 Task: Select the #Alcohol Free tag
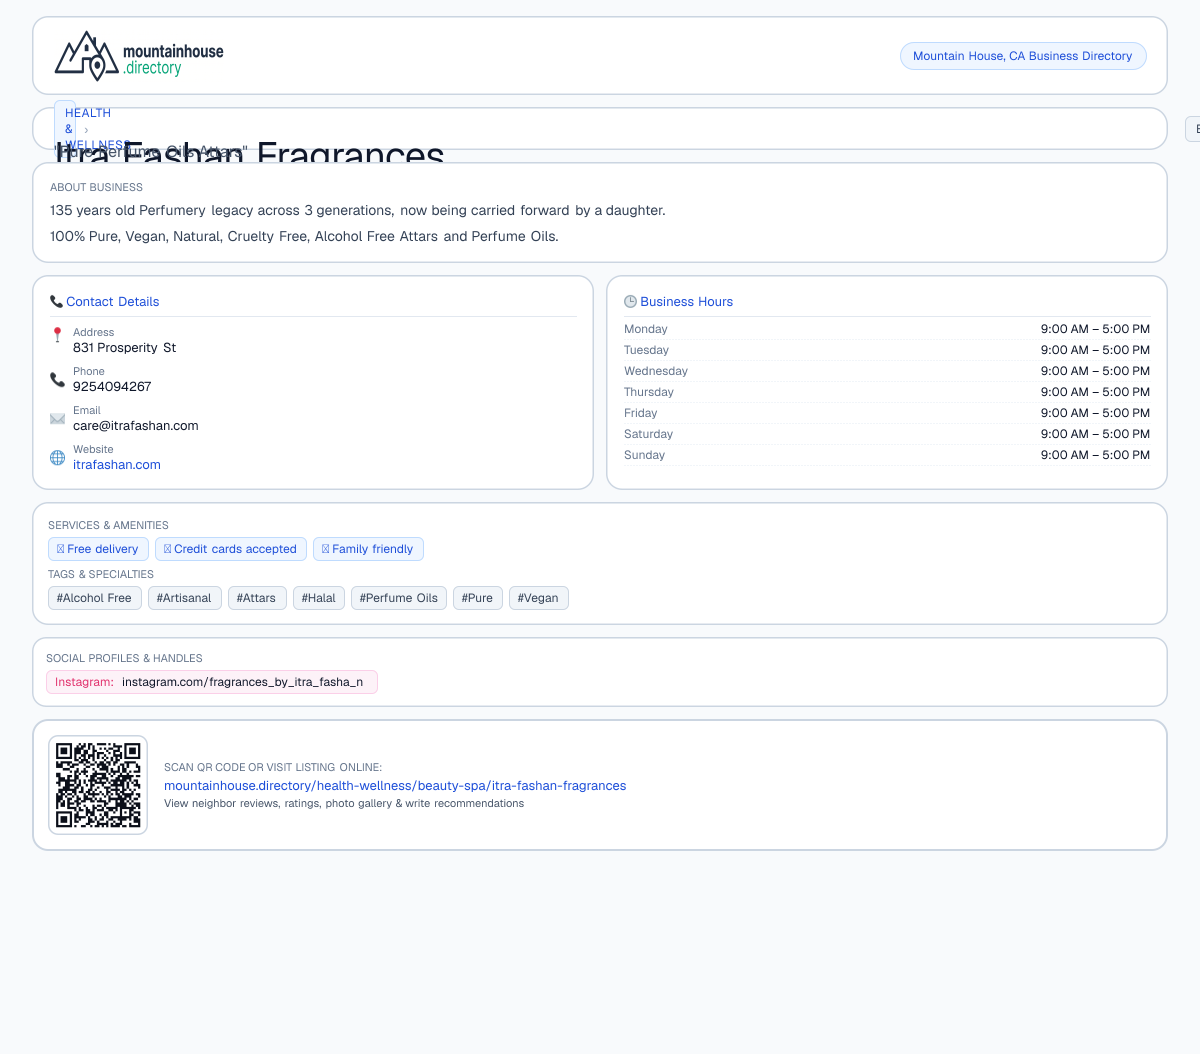tap(95, 598)
